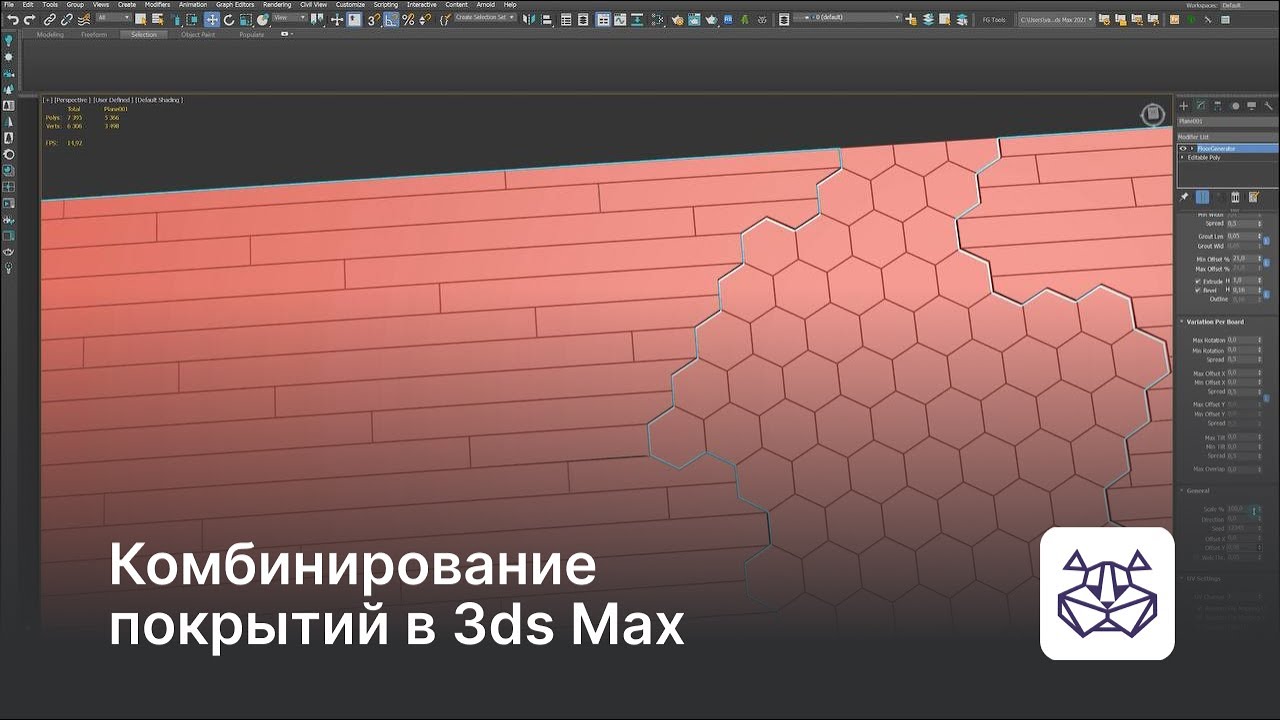Switch to Object Paint ribbon tab
Viewport: 1280px width, 720px height.
pos(198,34)
